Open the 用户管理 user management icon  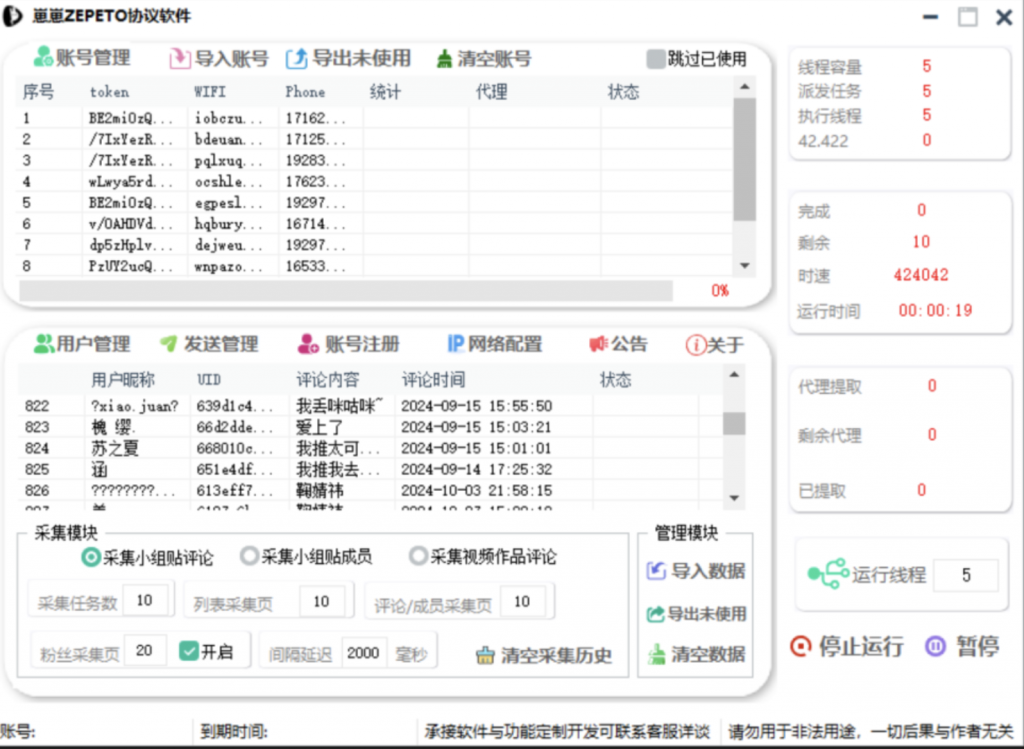[x=44, y=343]
